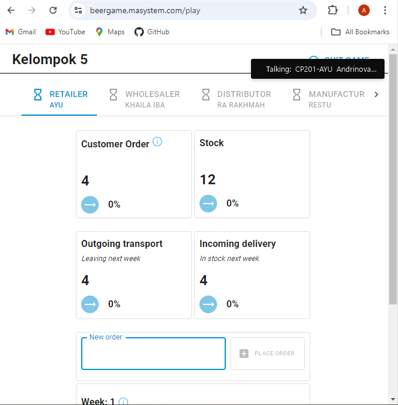Open the All Bookmarks folder
This screenshot has width=398, height=405.
click(x=360, y=32)
